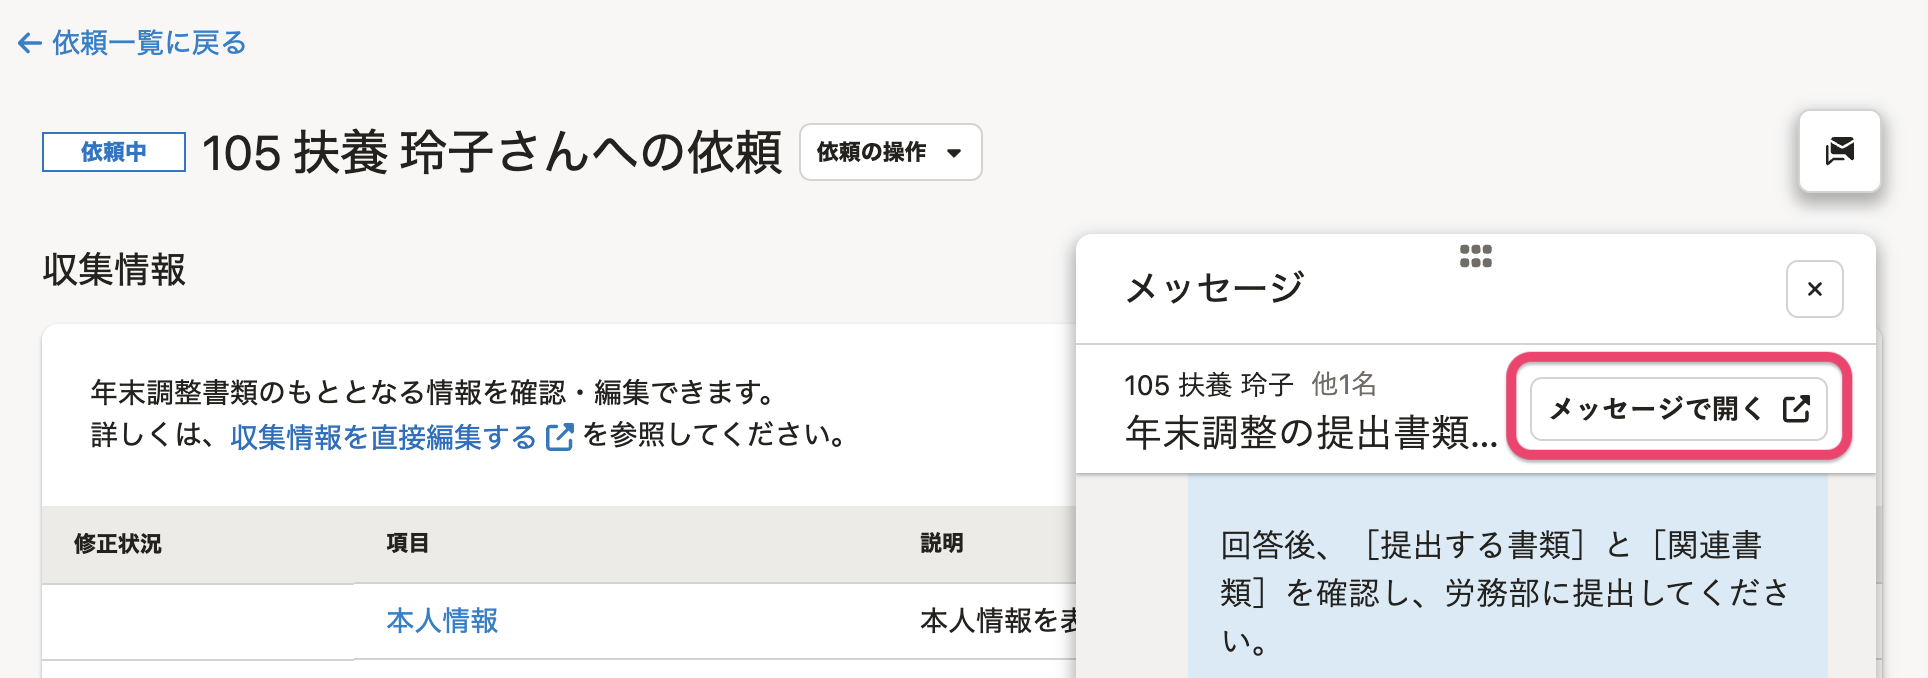Click the メッセージ panel title
Screen dimensions: 1928x678
point(1214,288)
